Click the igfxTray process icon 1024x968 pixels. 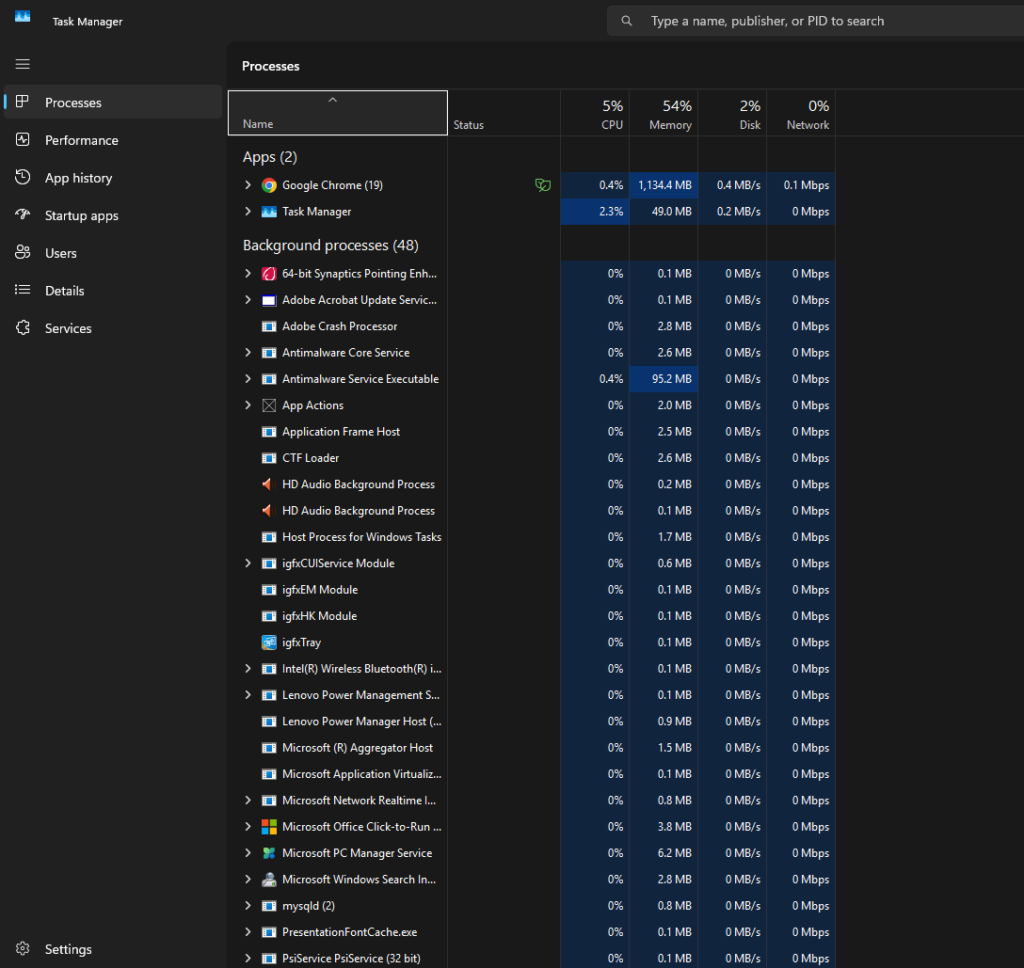pyautogui.click(x=268, y=642)
